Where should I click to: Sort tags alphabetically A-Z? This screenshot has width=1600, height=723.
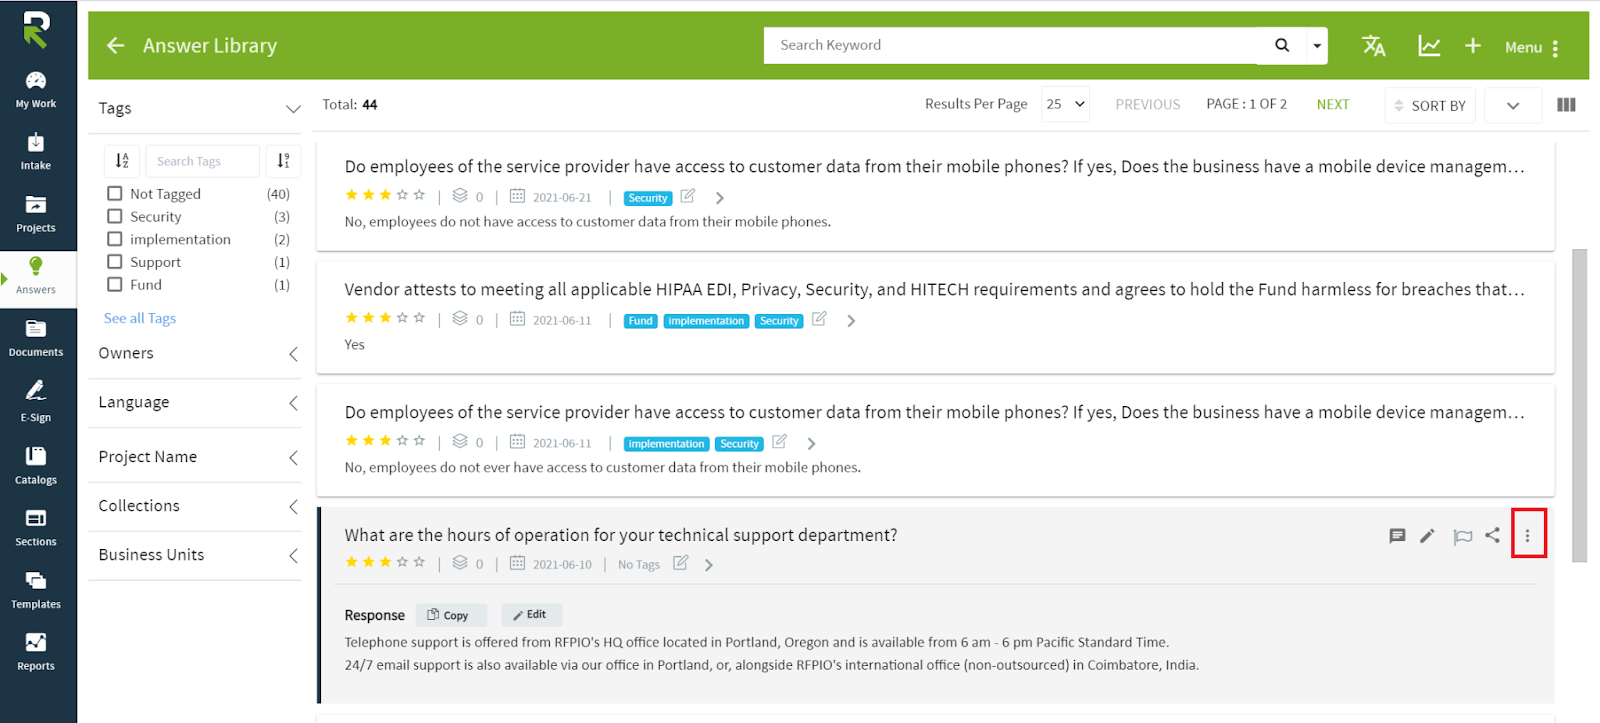(x=122, y=161)
